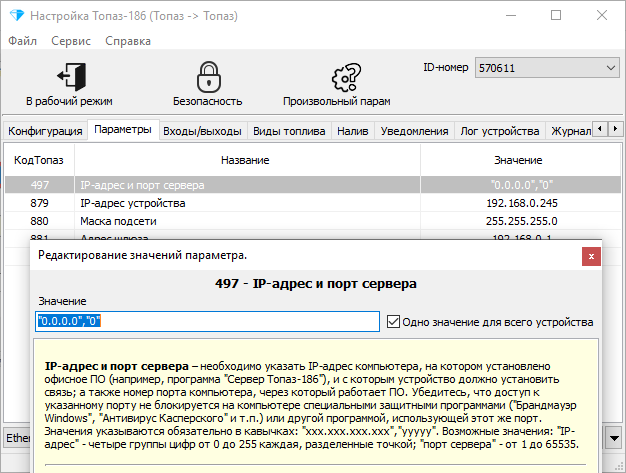
Task: Click code cell '880'
Action: [x=40, y=221]
